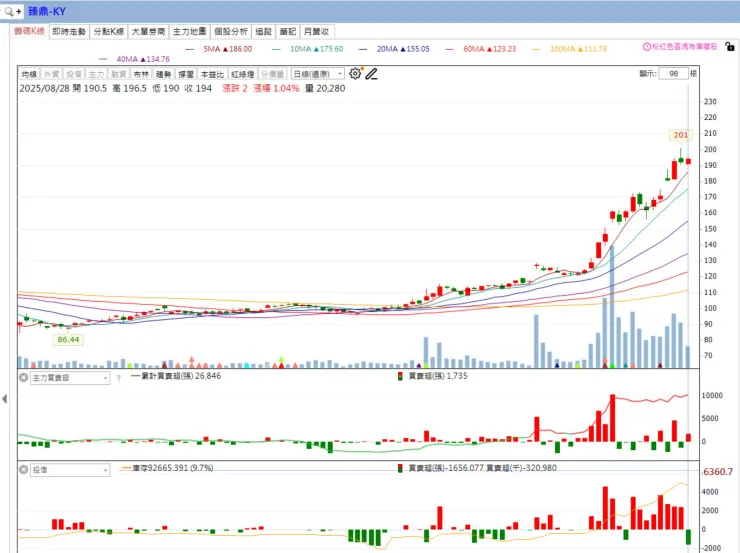Toggle the 紅綠燈 indicator button
Screen dimensions: 740x553
(x=243, y=74)
